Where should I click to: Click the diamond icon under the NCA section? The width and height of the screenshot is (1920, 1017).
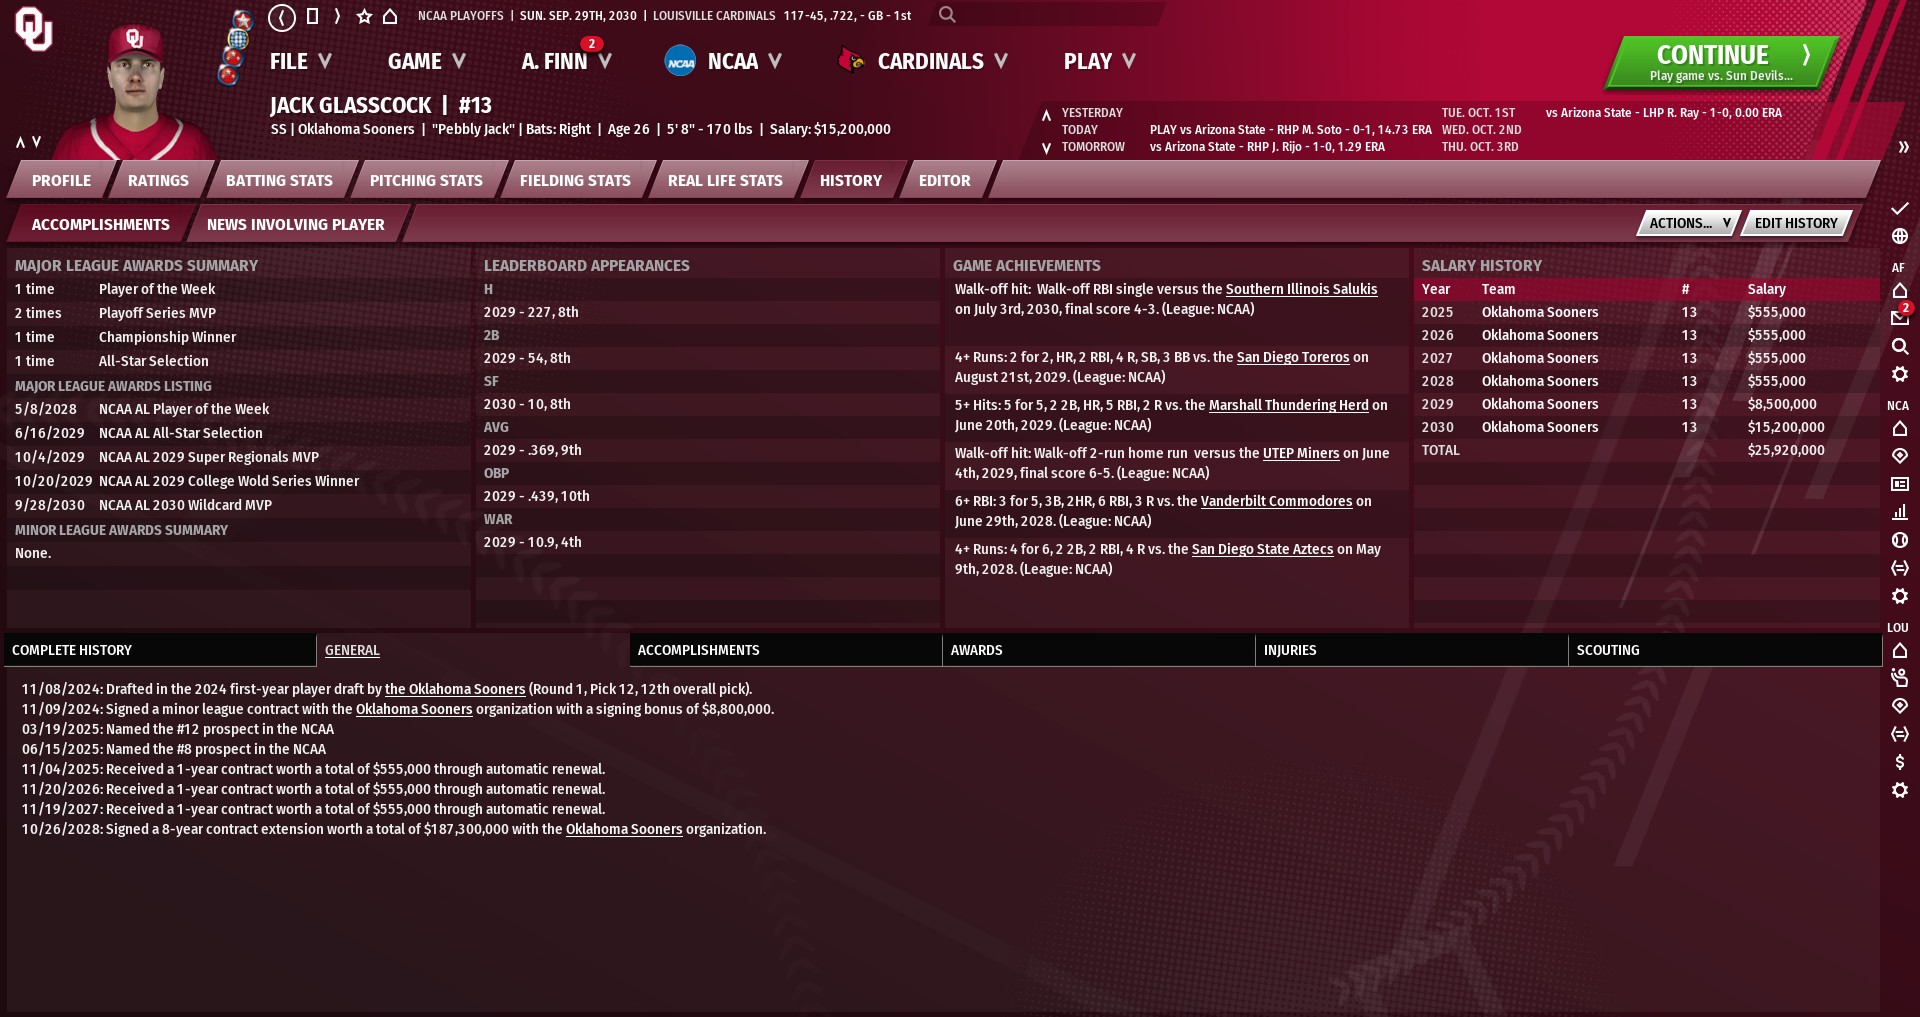point(1900,456)
